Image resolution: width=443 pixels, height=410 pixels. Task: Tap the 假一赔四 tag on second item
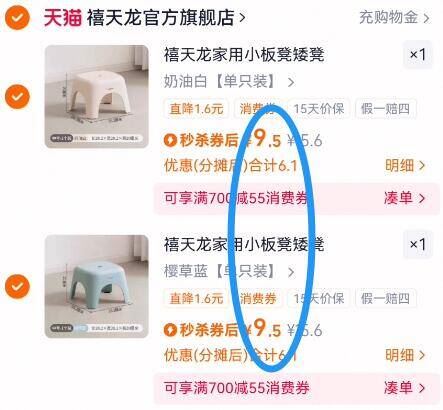point(386,298)
